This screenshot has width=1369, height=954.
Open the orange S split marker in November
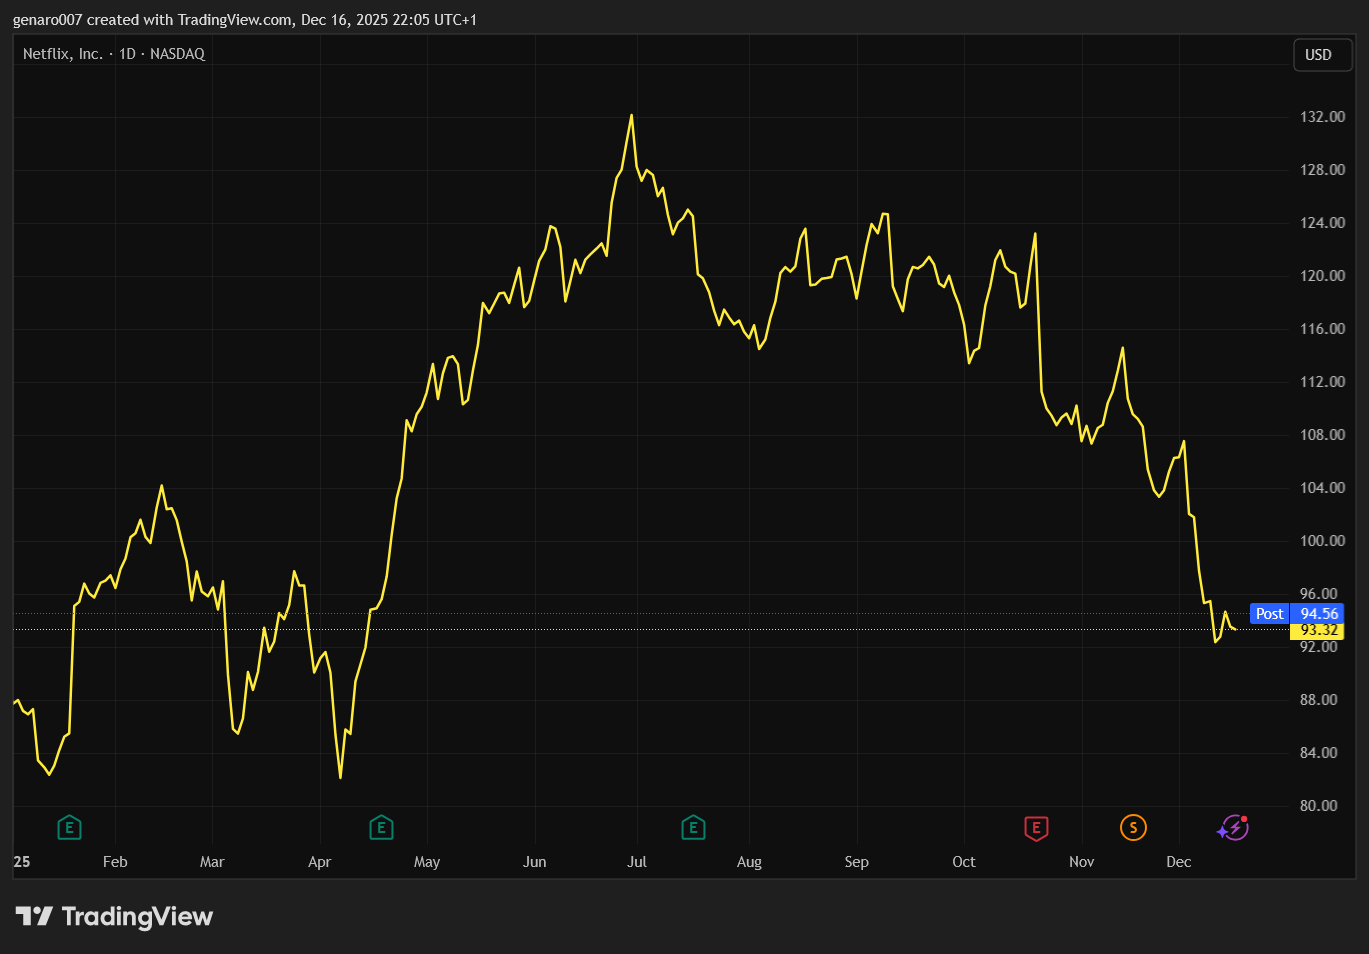tap(1133, 828)
